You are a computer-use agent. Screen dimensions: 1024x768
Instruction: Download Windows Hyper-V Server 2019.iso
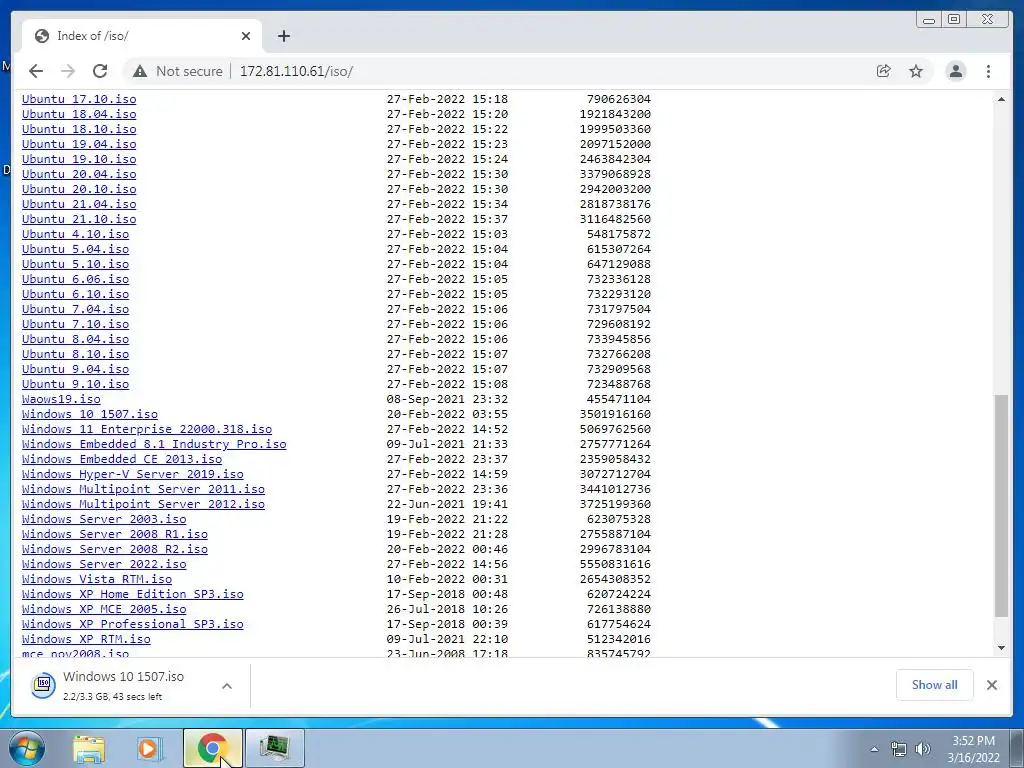(x=133, y=475)
